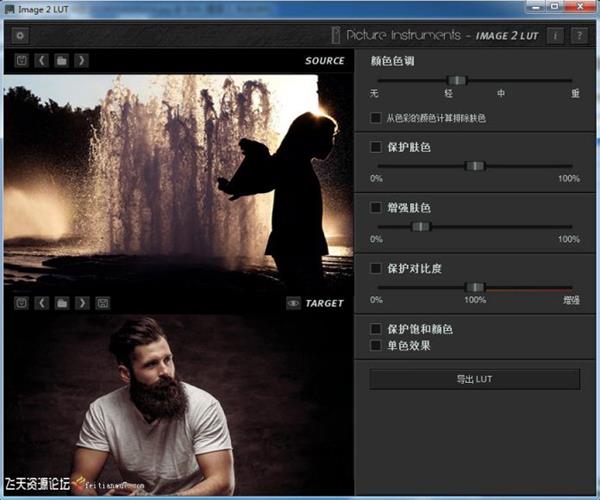This screenshot has width=600, height=500.
Task: Enable the 保护肤色 checkbox
Action: click(x=376, y=147)
